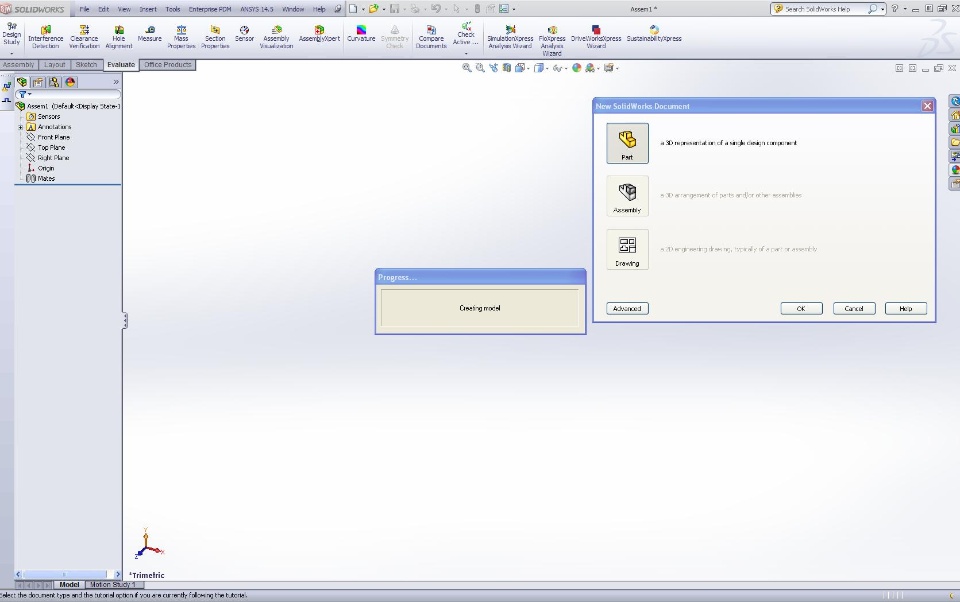Open Assembly Visualization

(x=276, y=37)
